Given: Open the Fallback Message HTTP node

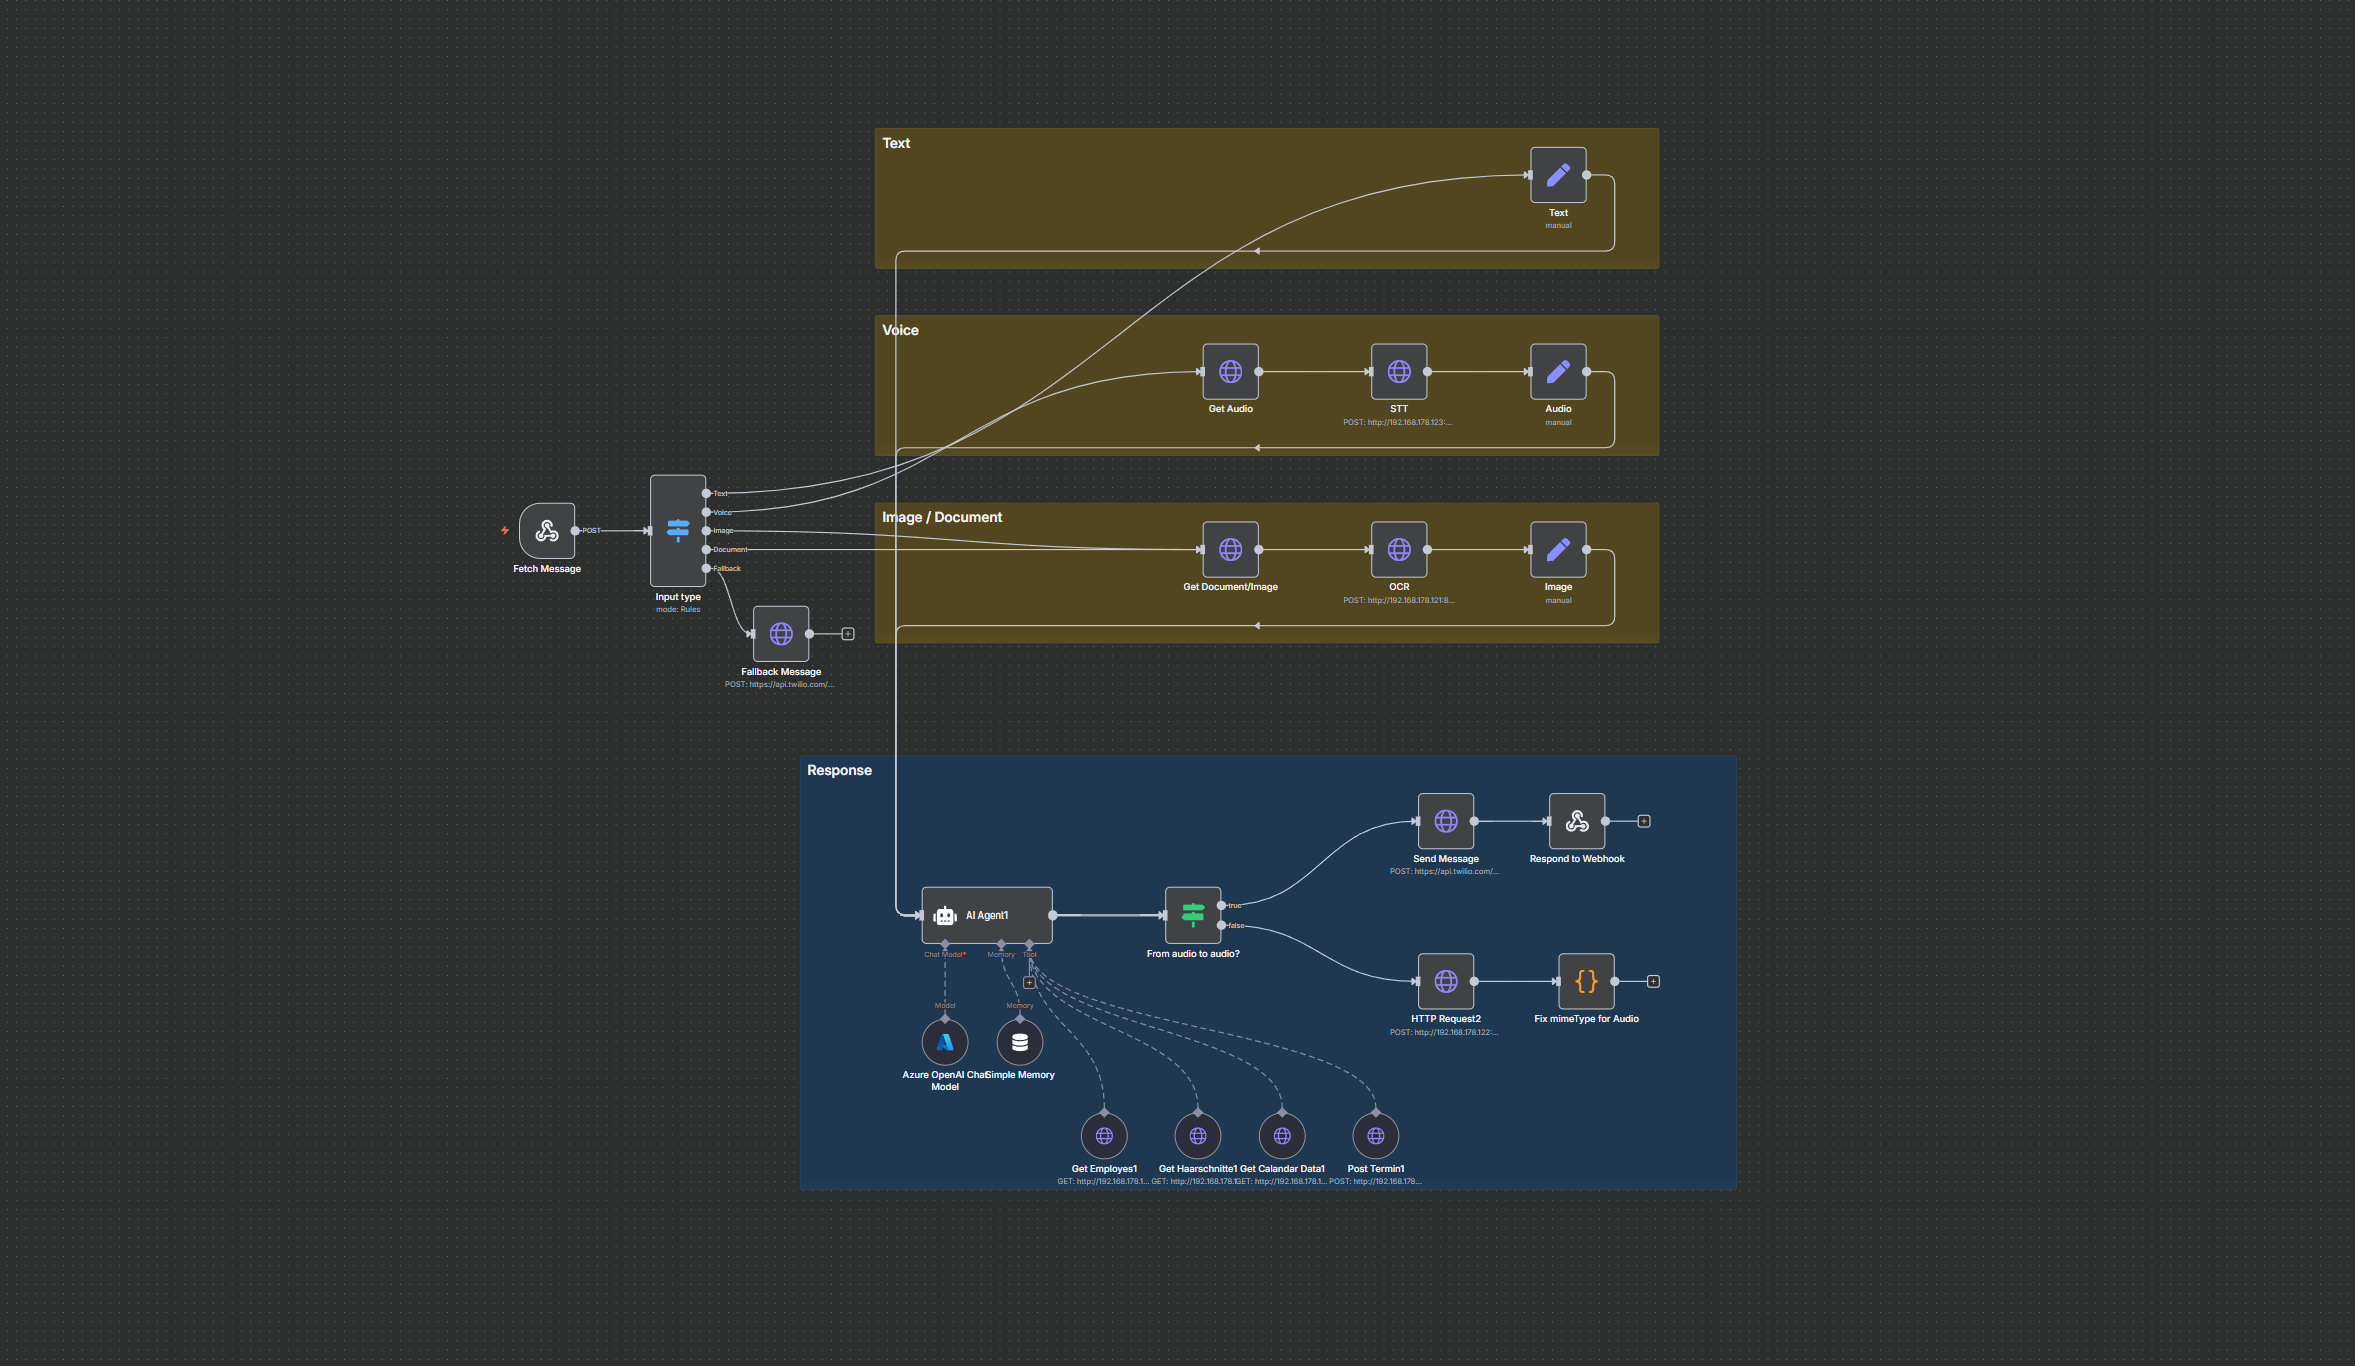Looking at the screenshot, I should (781, 634).
